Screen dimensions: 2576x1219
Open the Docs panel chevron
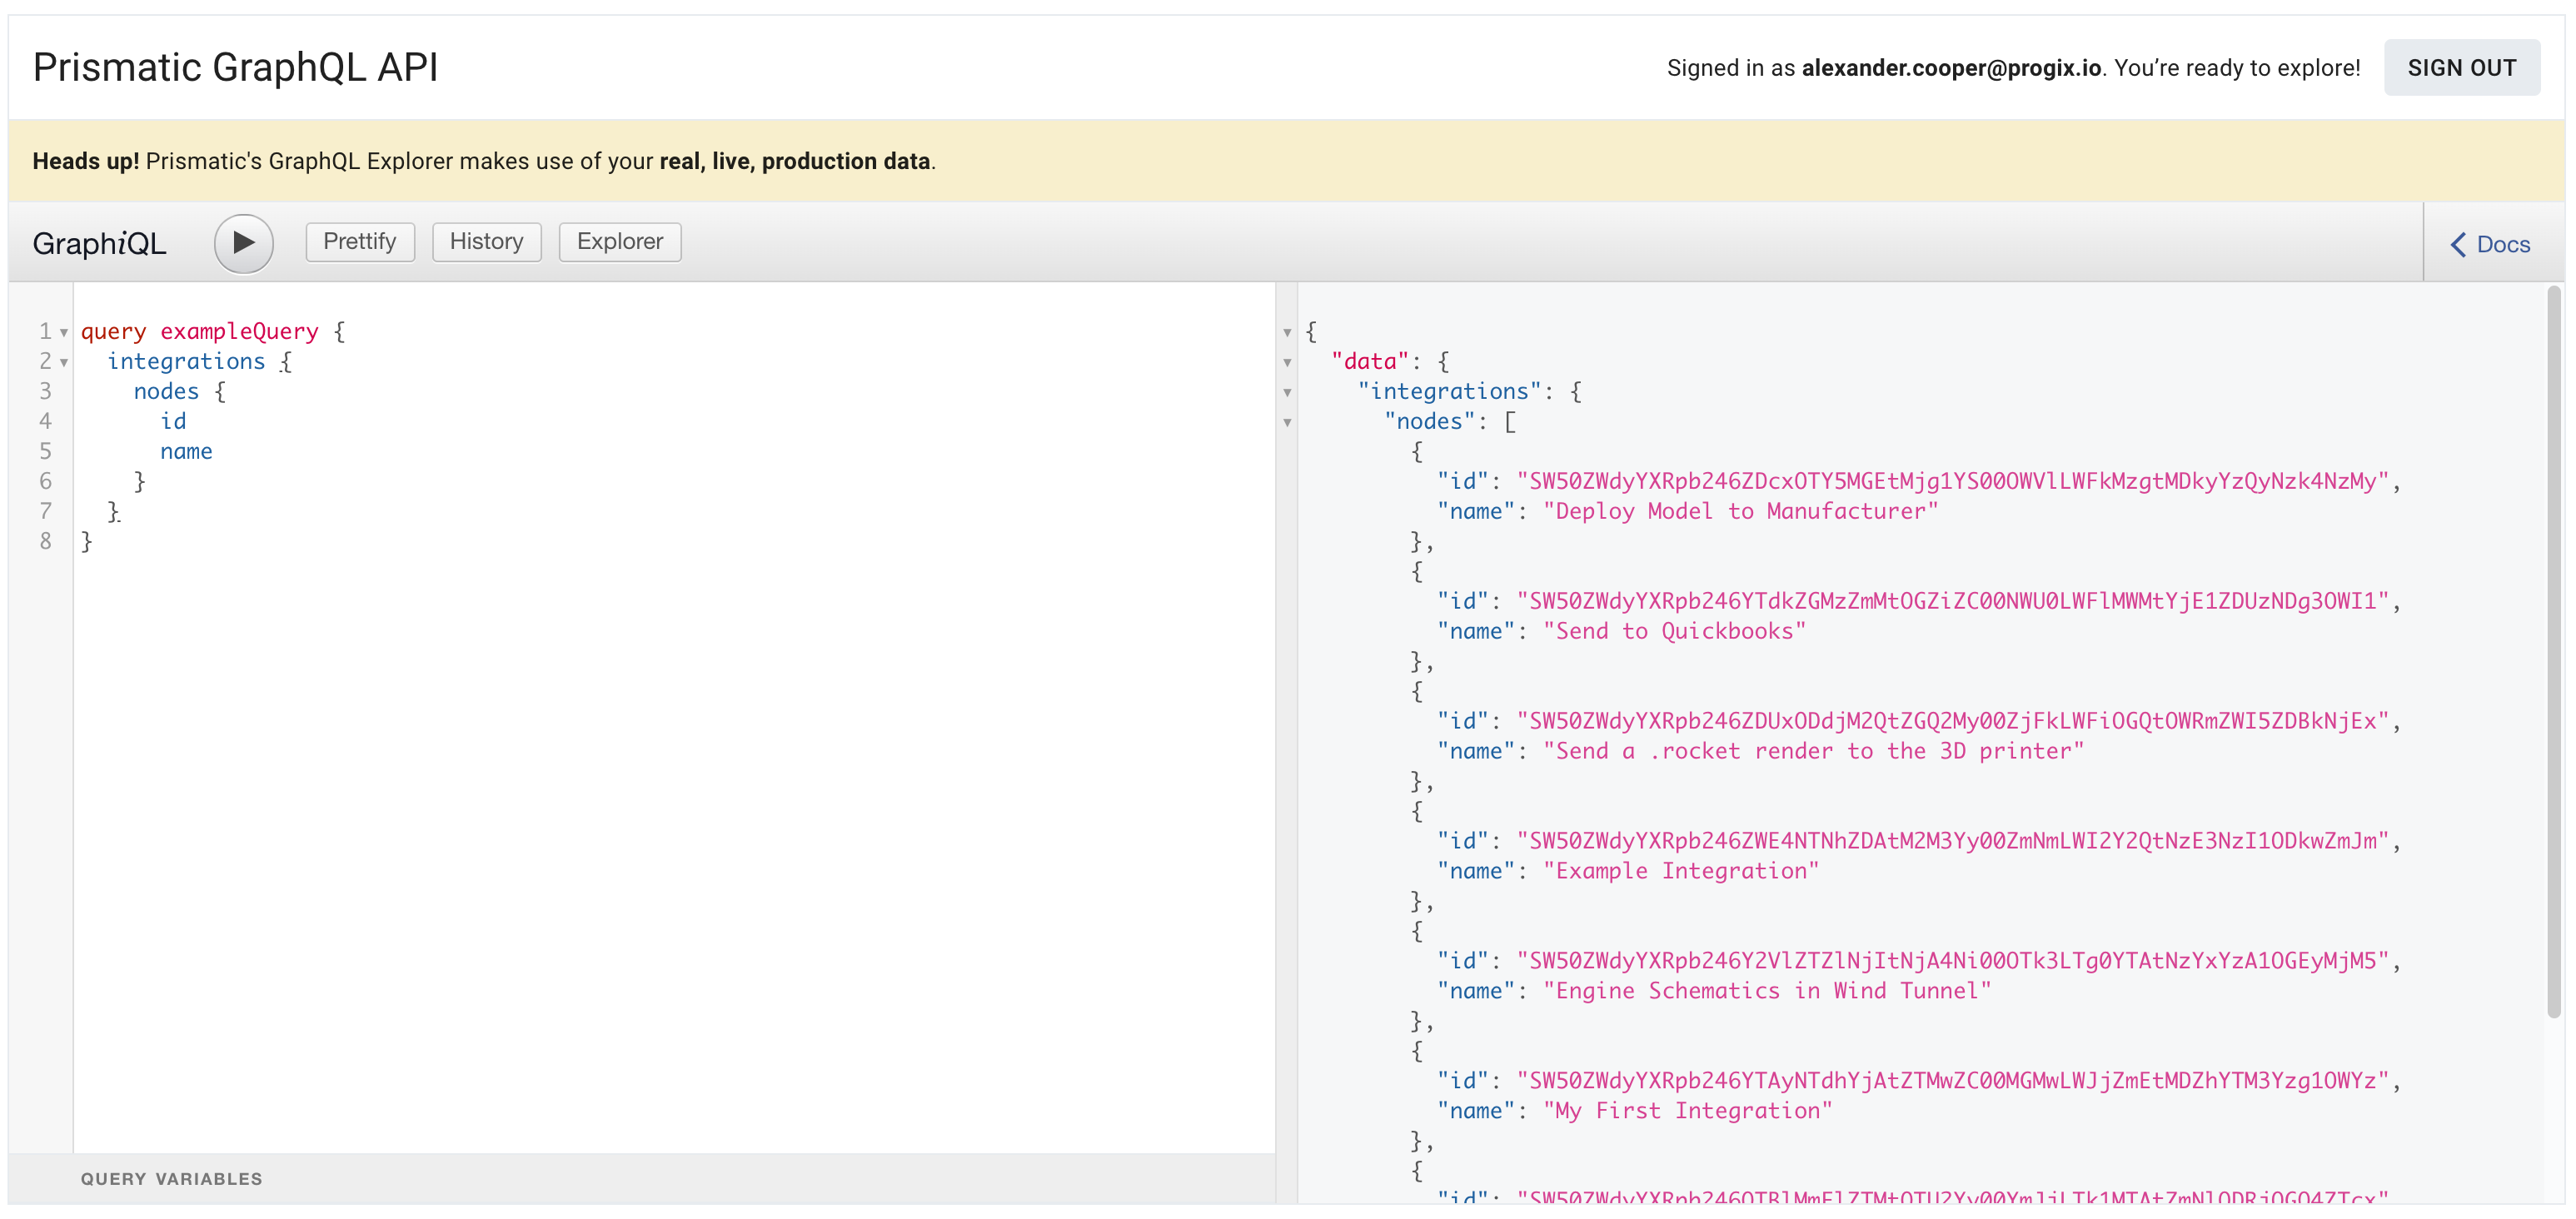point(2458,245)
